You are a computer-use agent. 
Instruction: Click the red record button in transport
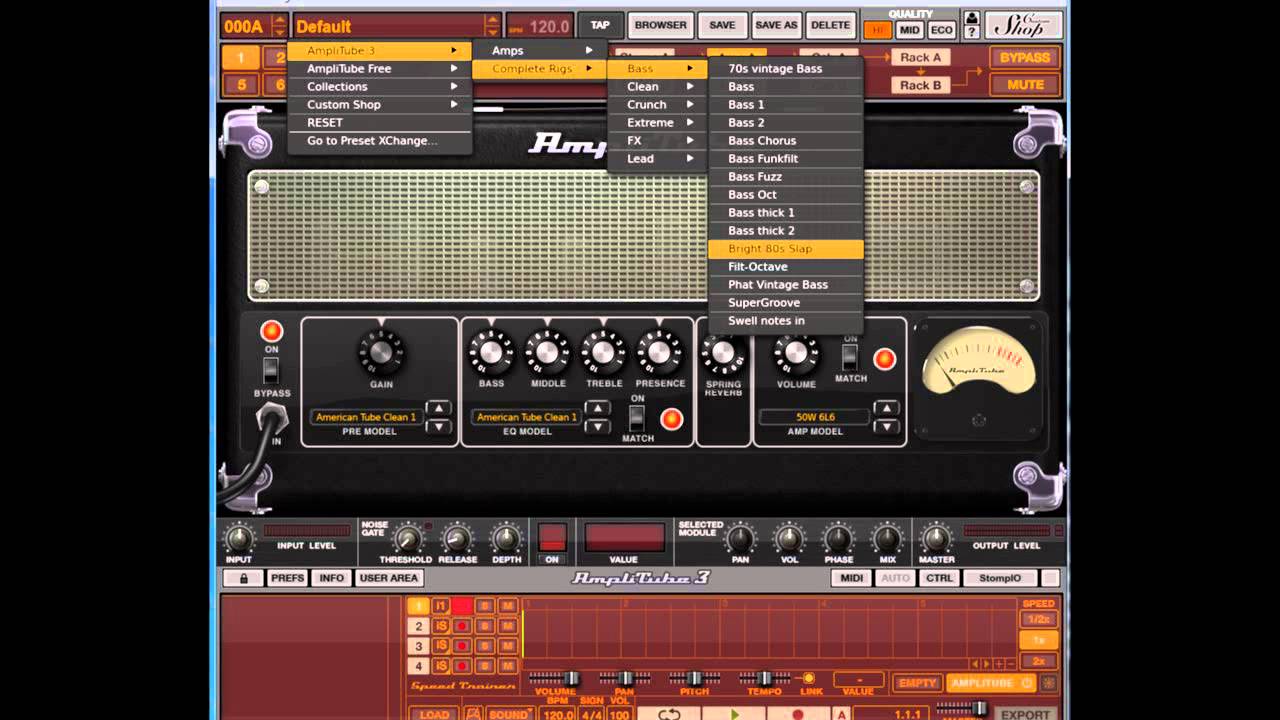point(798,714)
